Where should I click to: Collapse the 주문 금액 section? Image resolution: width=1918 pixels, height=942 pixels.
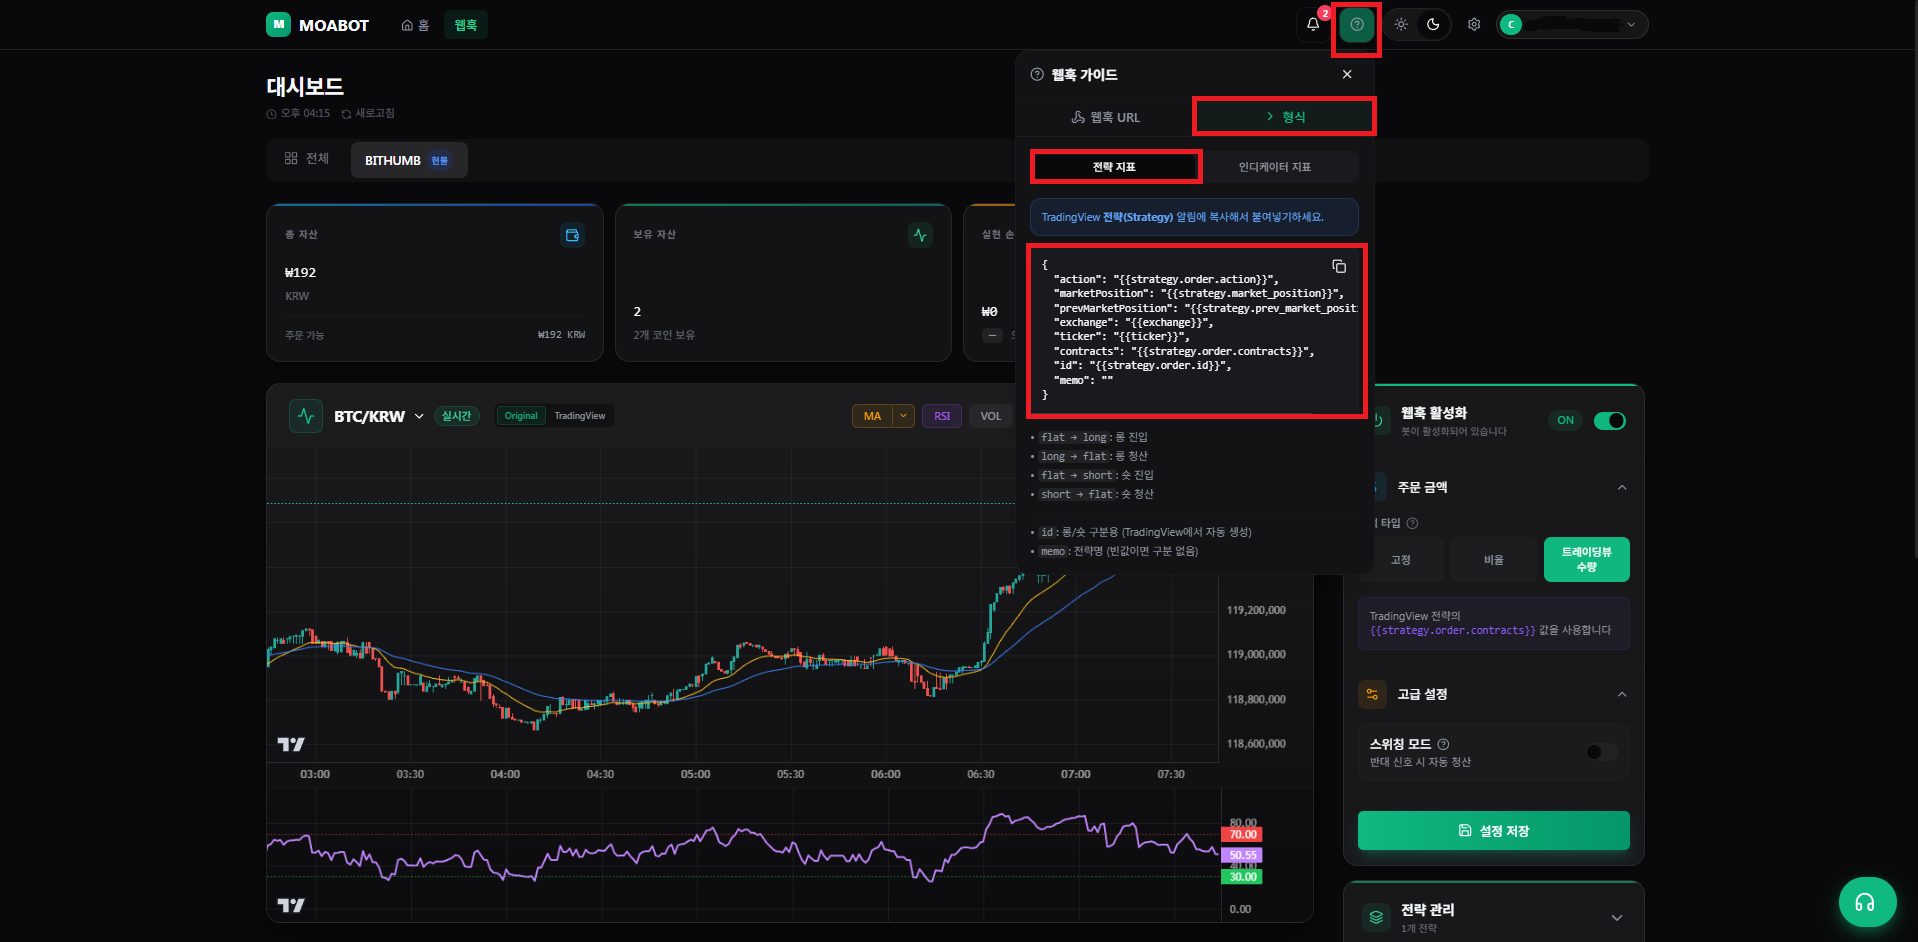click(x=1622, y=487)
